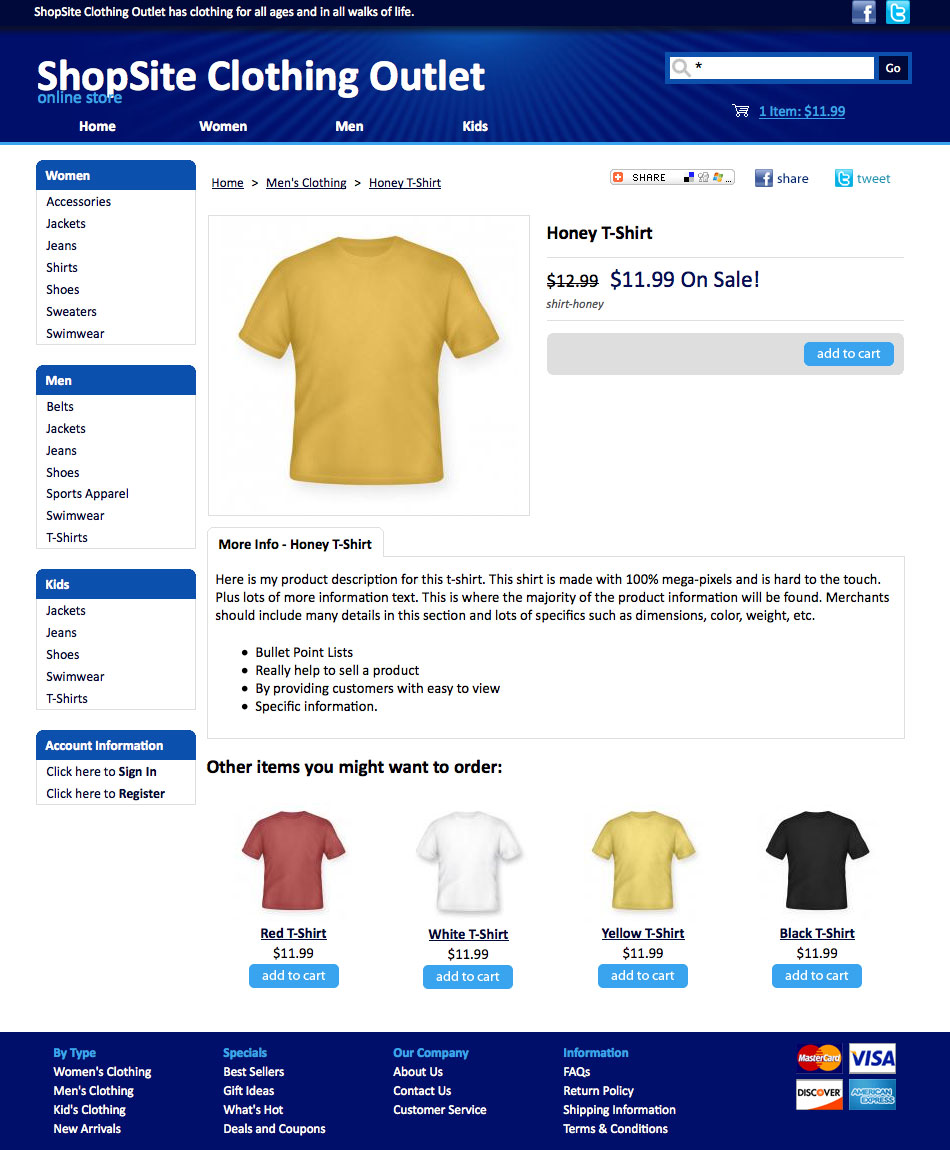Click the search magnifier icon

682,68
